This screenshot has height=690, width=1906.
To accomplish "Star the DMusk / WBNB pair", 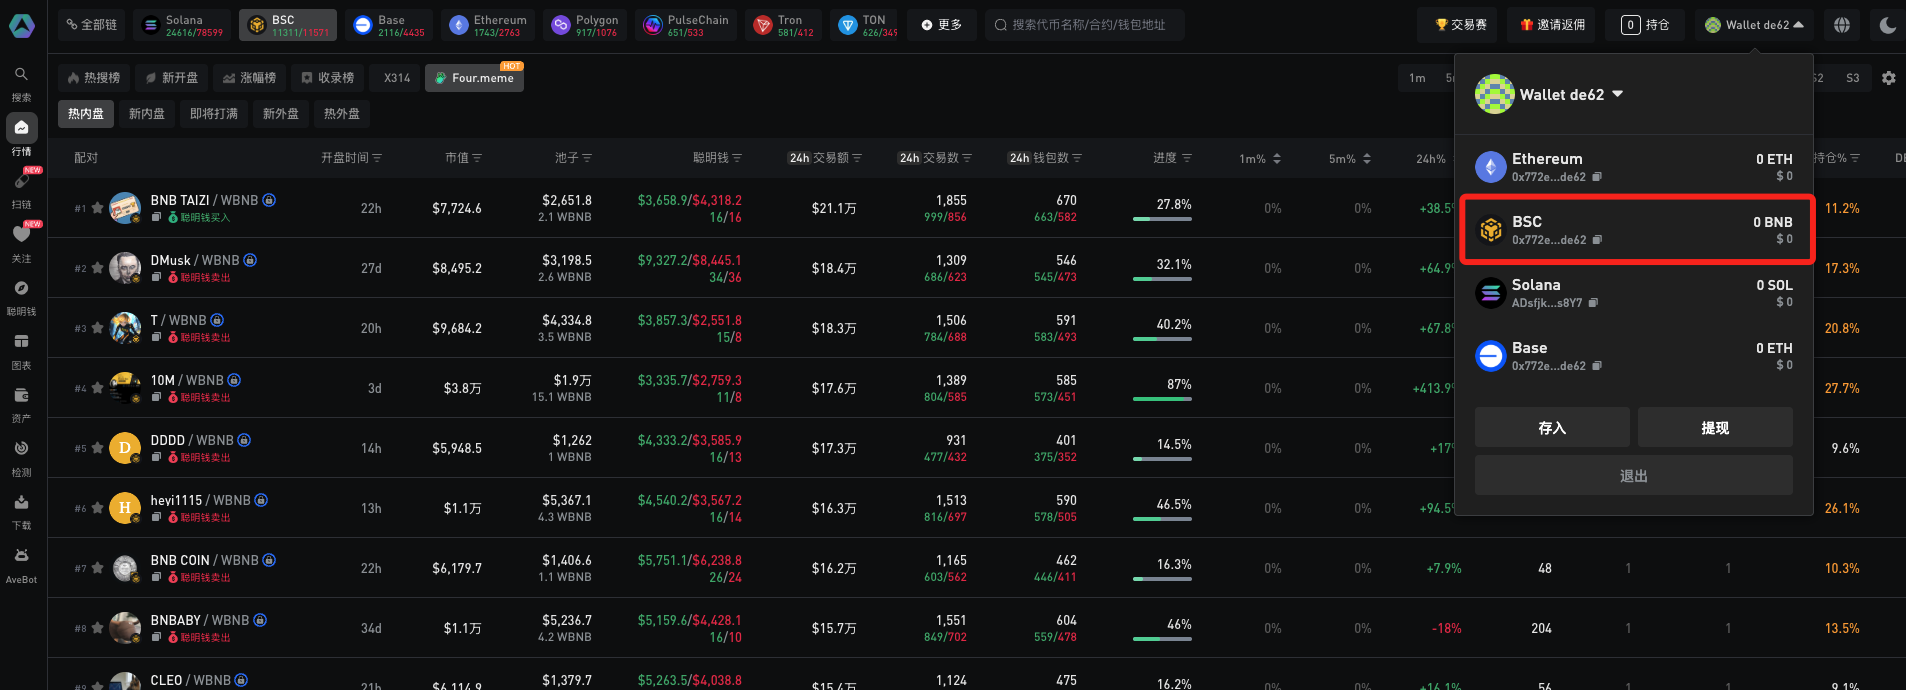I will [97, 268].
